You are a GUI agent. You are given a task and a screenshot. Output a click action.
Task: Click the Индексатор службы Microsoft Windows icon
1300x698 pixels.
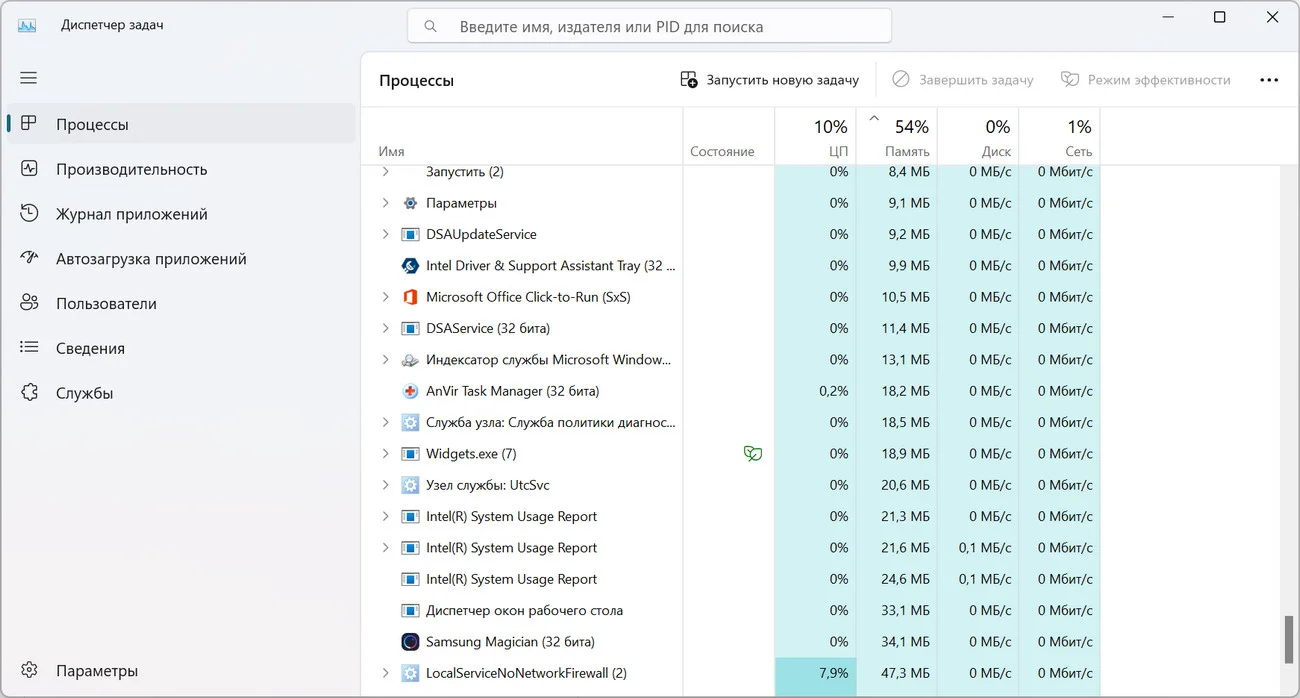point(410,360)
